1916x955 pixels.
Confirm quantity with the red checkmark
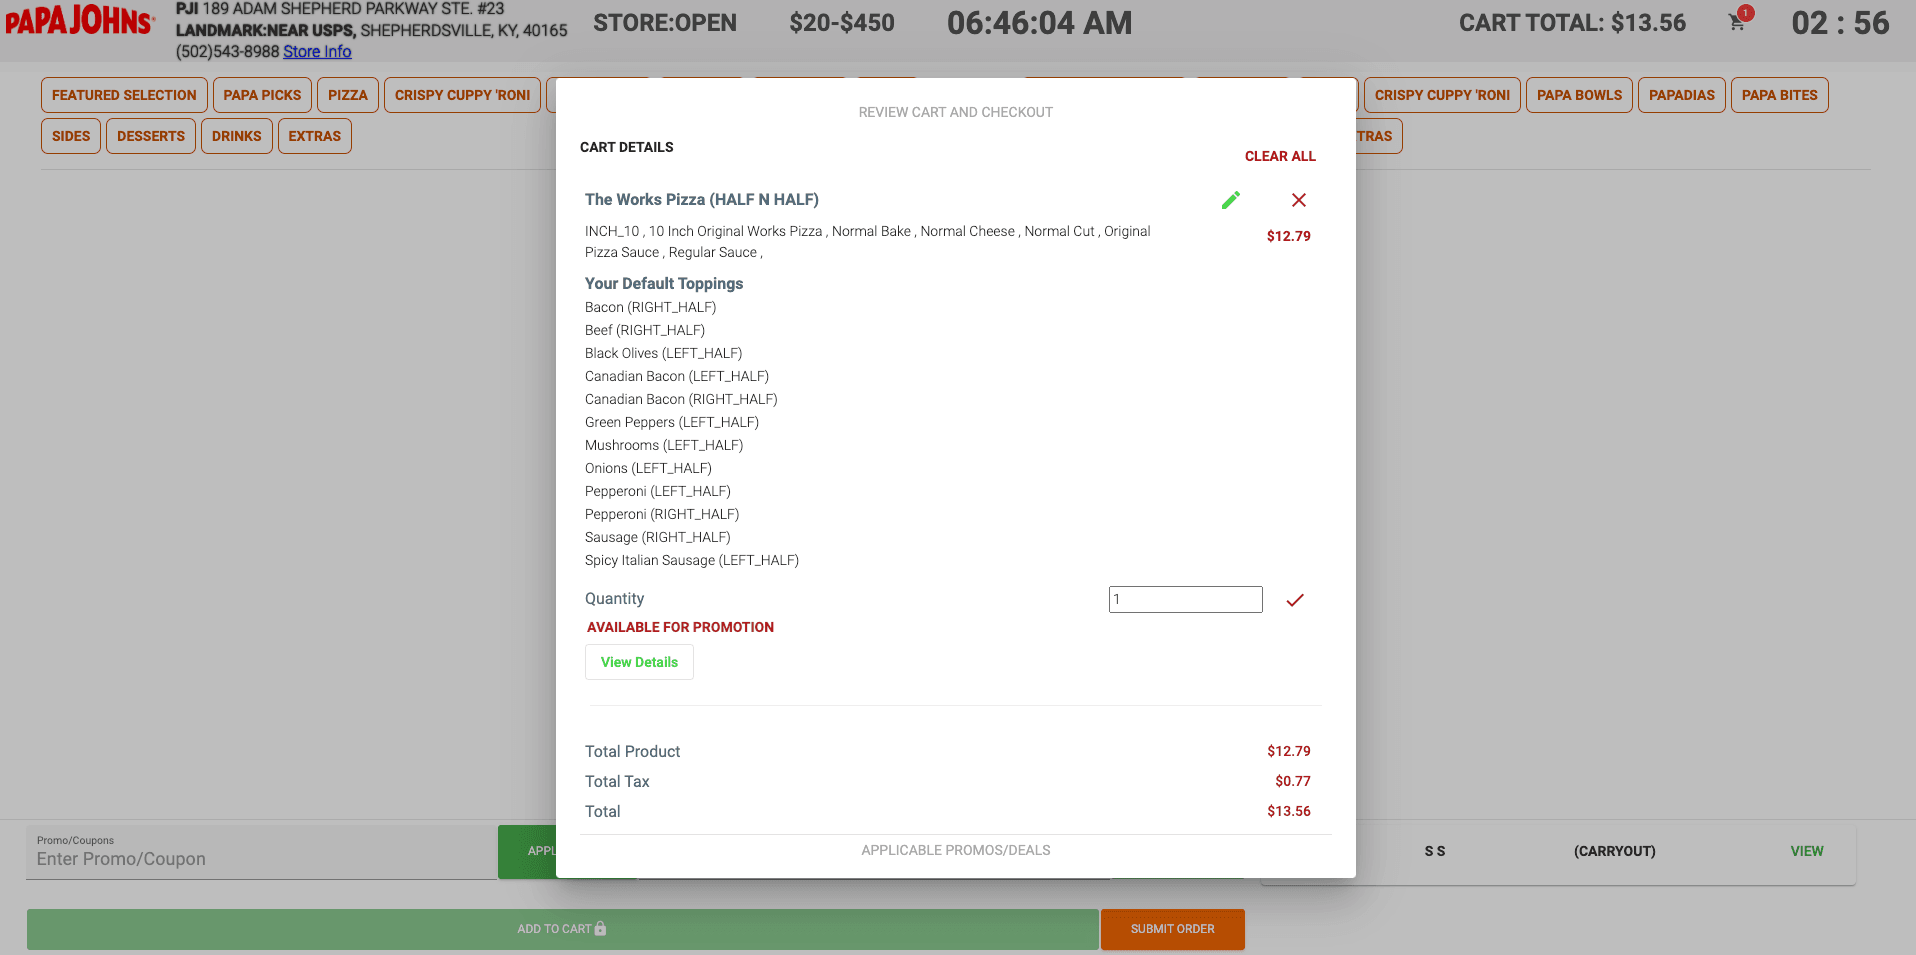click(x=1295, y=600)
